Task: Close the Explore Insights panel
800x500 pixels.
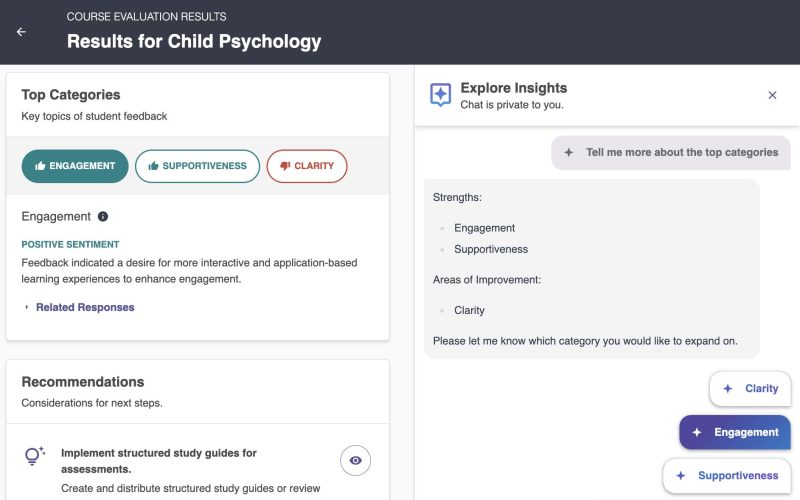Action: click(772, 95)
